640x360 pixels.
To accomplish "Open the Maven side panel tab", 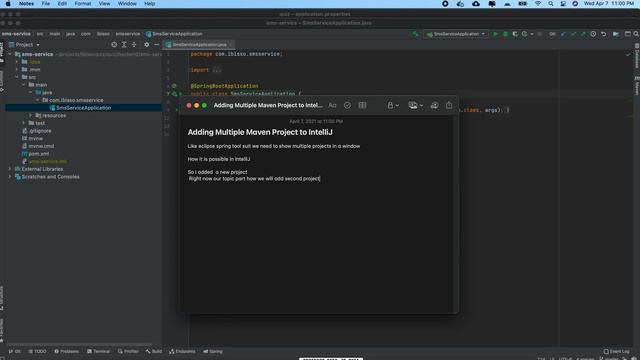I will point(637,87).
